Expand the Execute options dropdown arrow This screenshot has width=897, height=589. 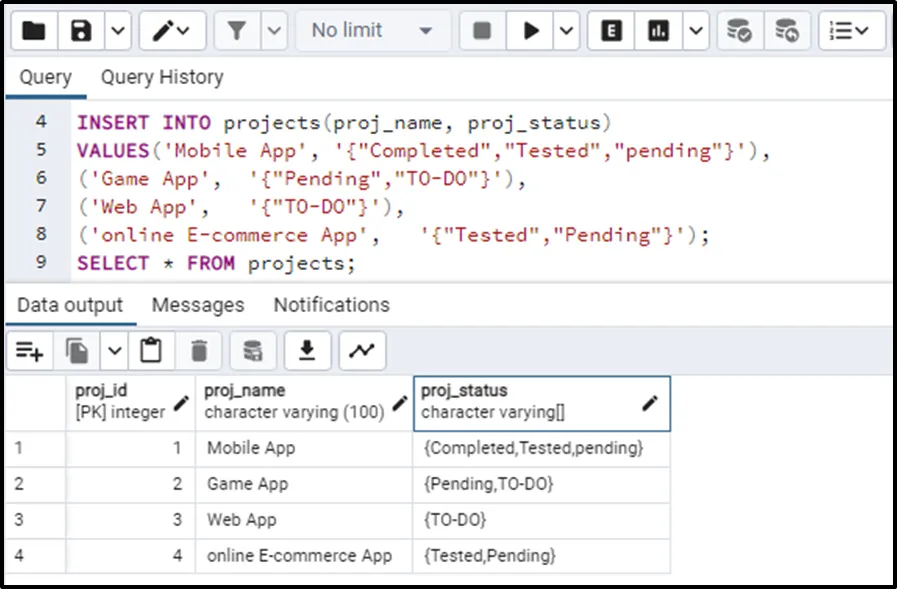tap(567, 31)
